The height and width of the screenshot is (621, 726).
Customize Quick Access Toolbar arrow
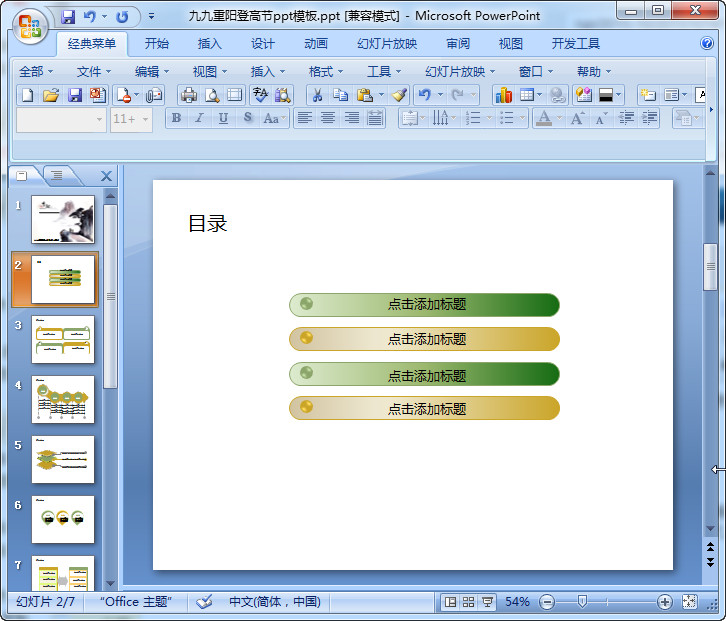(x=151, y=17)
